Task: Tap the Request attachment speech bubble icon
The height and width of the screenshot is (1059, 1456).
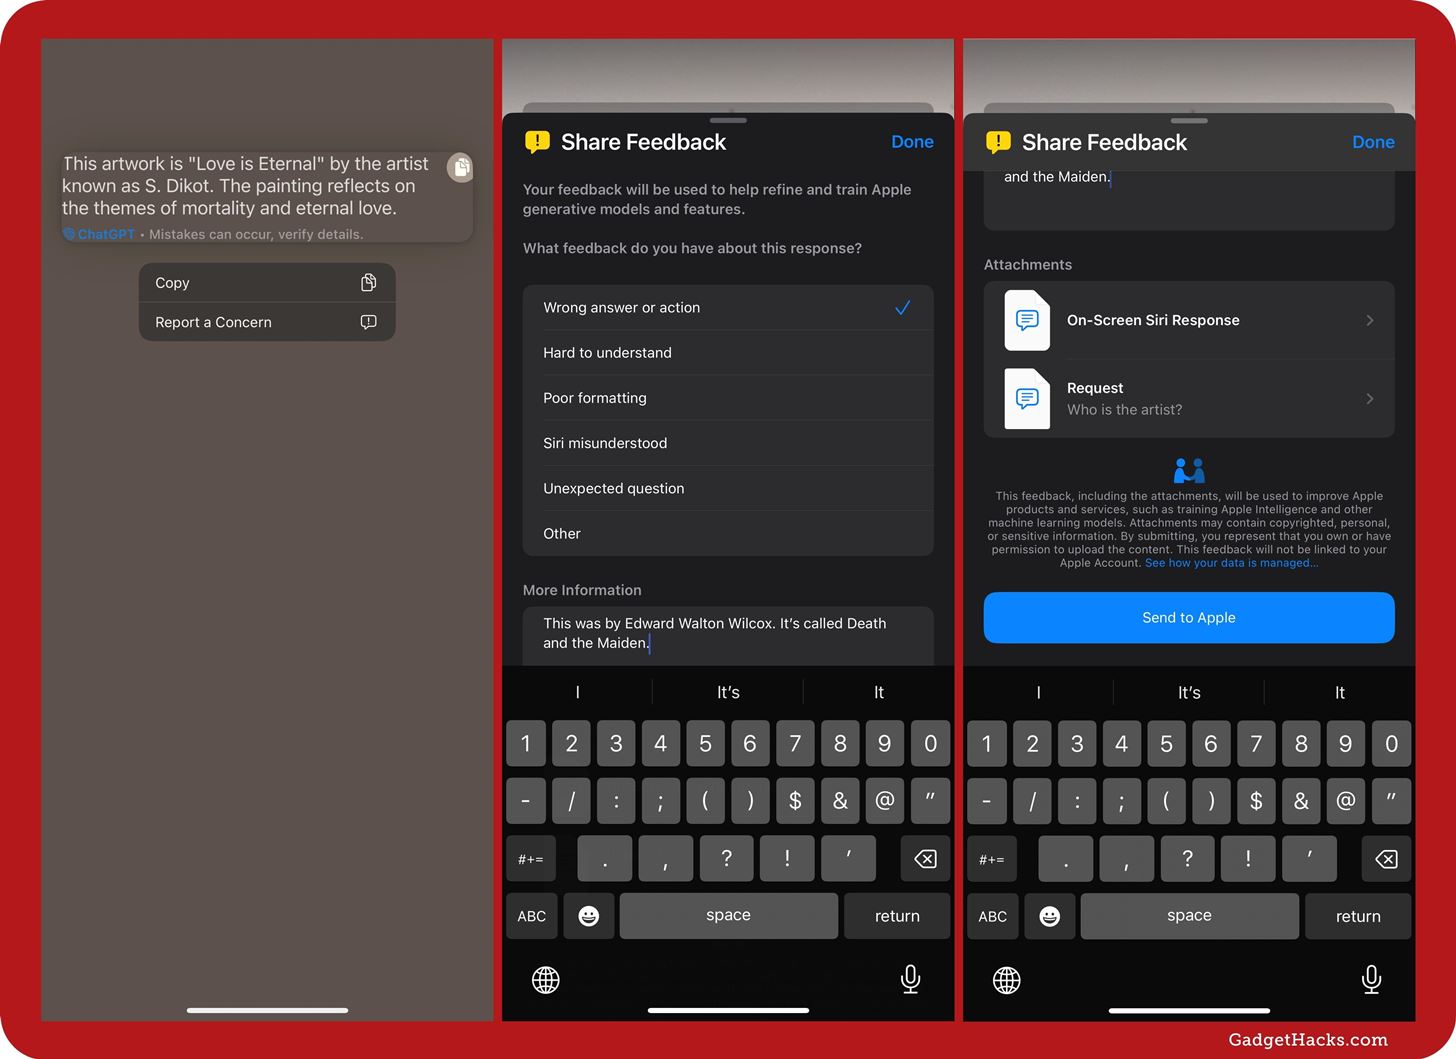Action: [1026, 398]
